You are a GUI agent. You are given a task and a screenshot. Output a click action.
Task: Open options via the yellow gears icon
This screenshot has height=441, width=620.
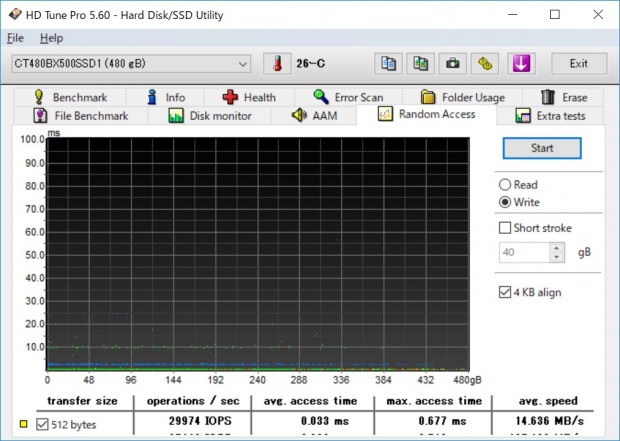pos(485,64)
